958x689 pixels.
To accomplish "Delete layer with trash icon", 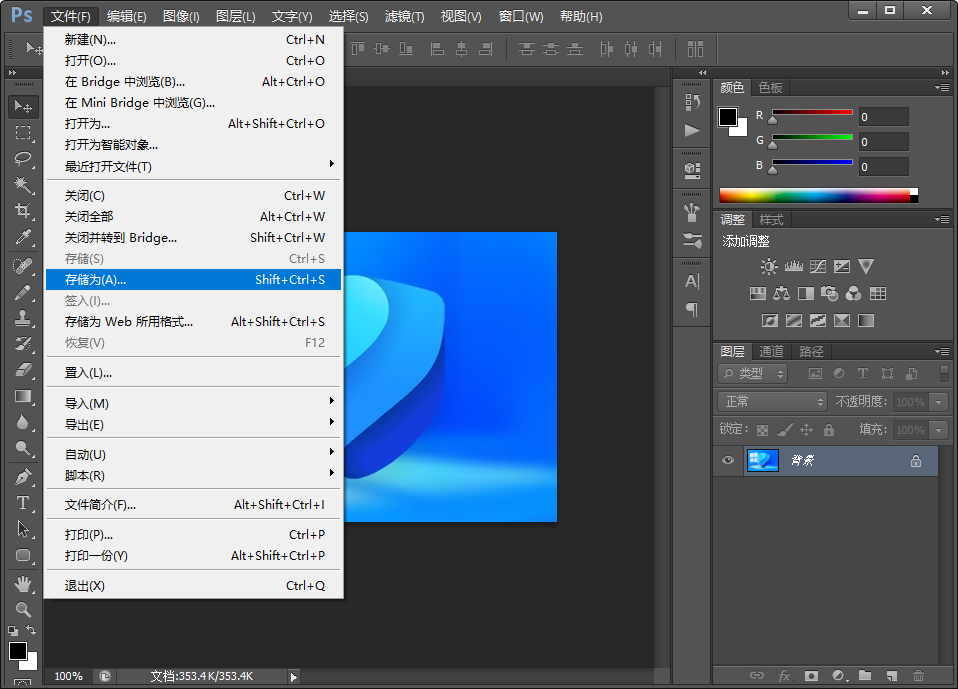I will click(x=918, y=676).
